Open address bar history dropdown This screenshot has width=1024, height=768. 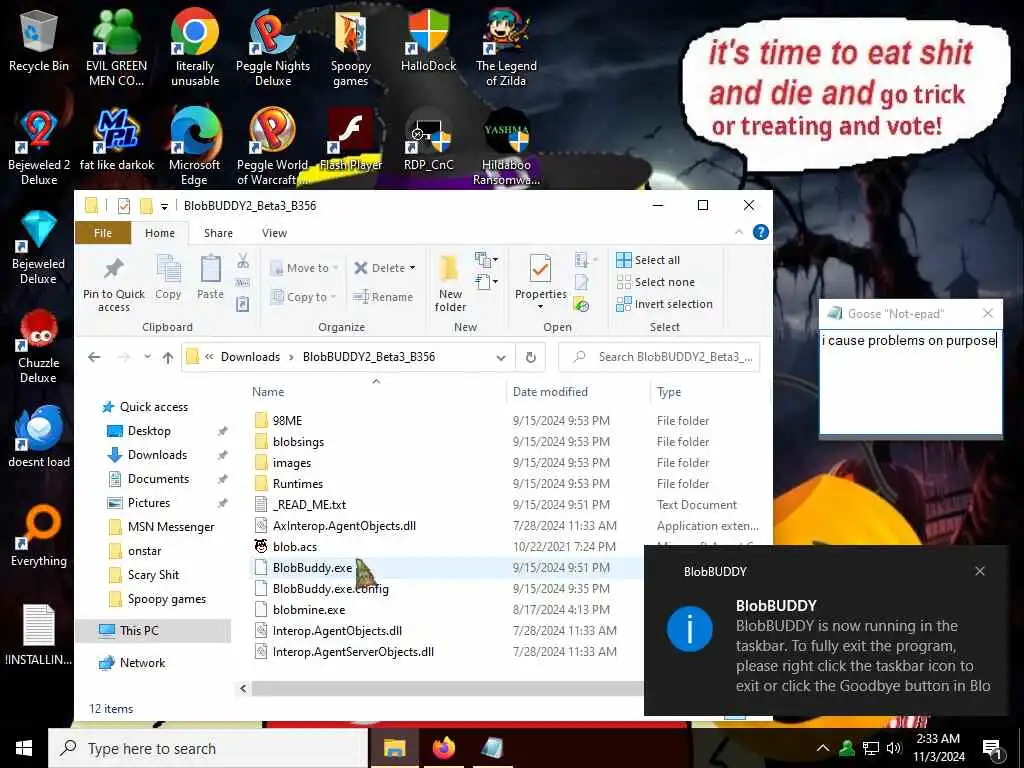pos(501,357)
